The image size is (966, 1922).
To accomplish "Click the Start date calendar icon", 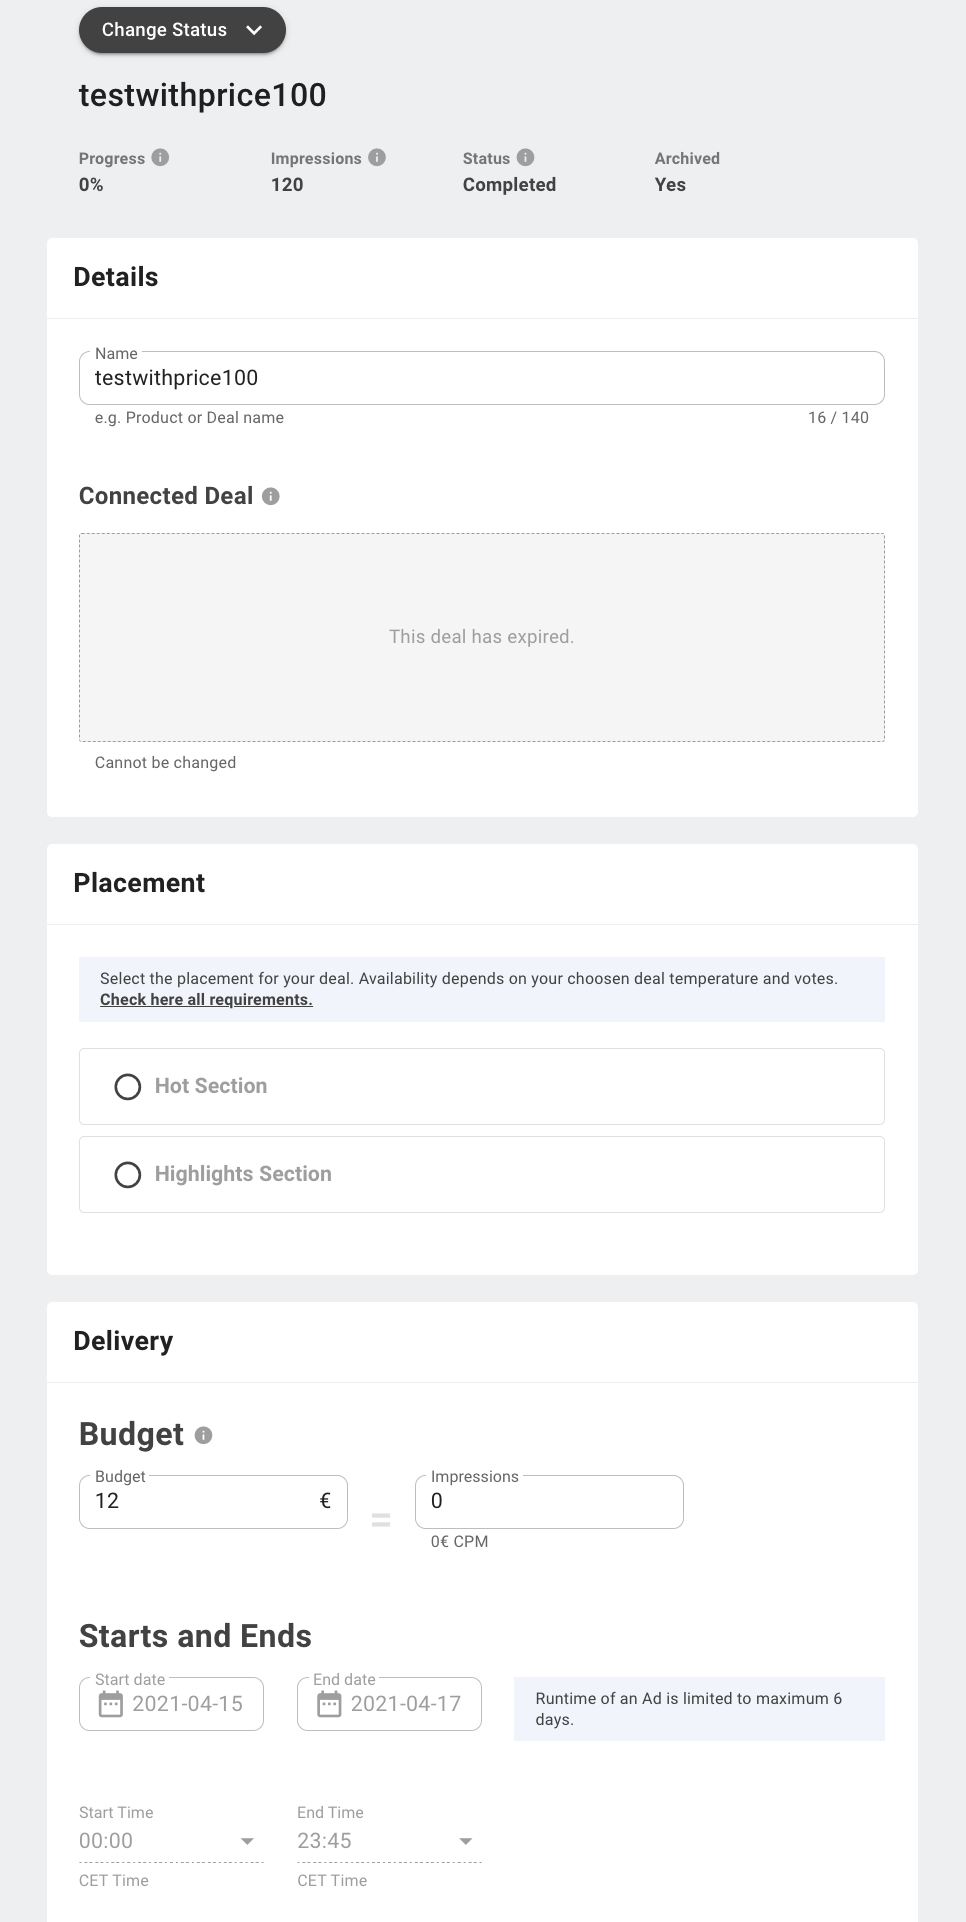I will 111,1704.
